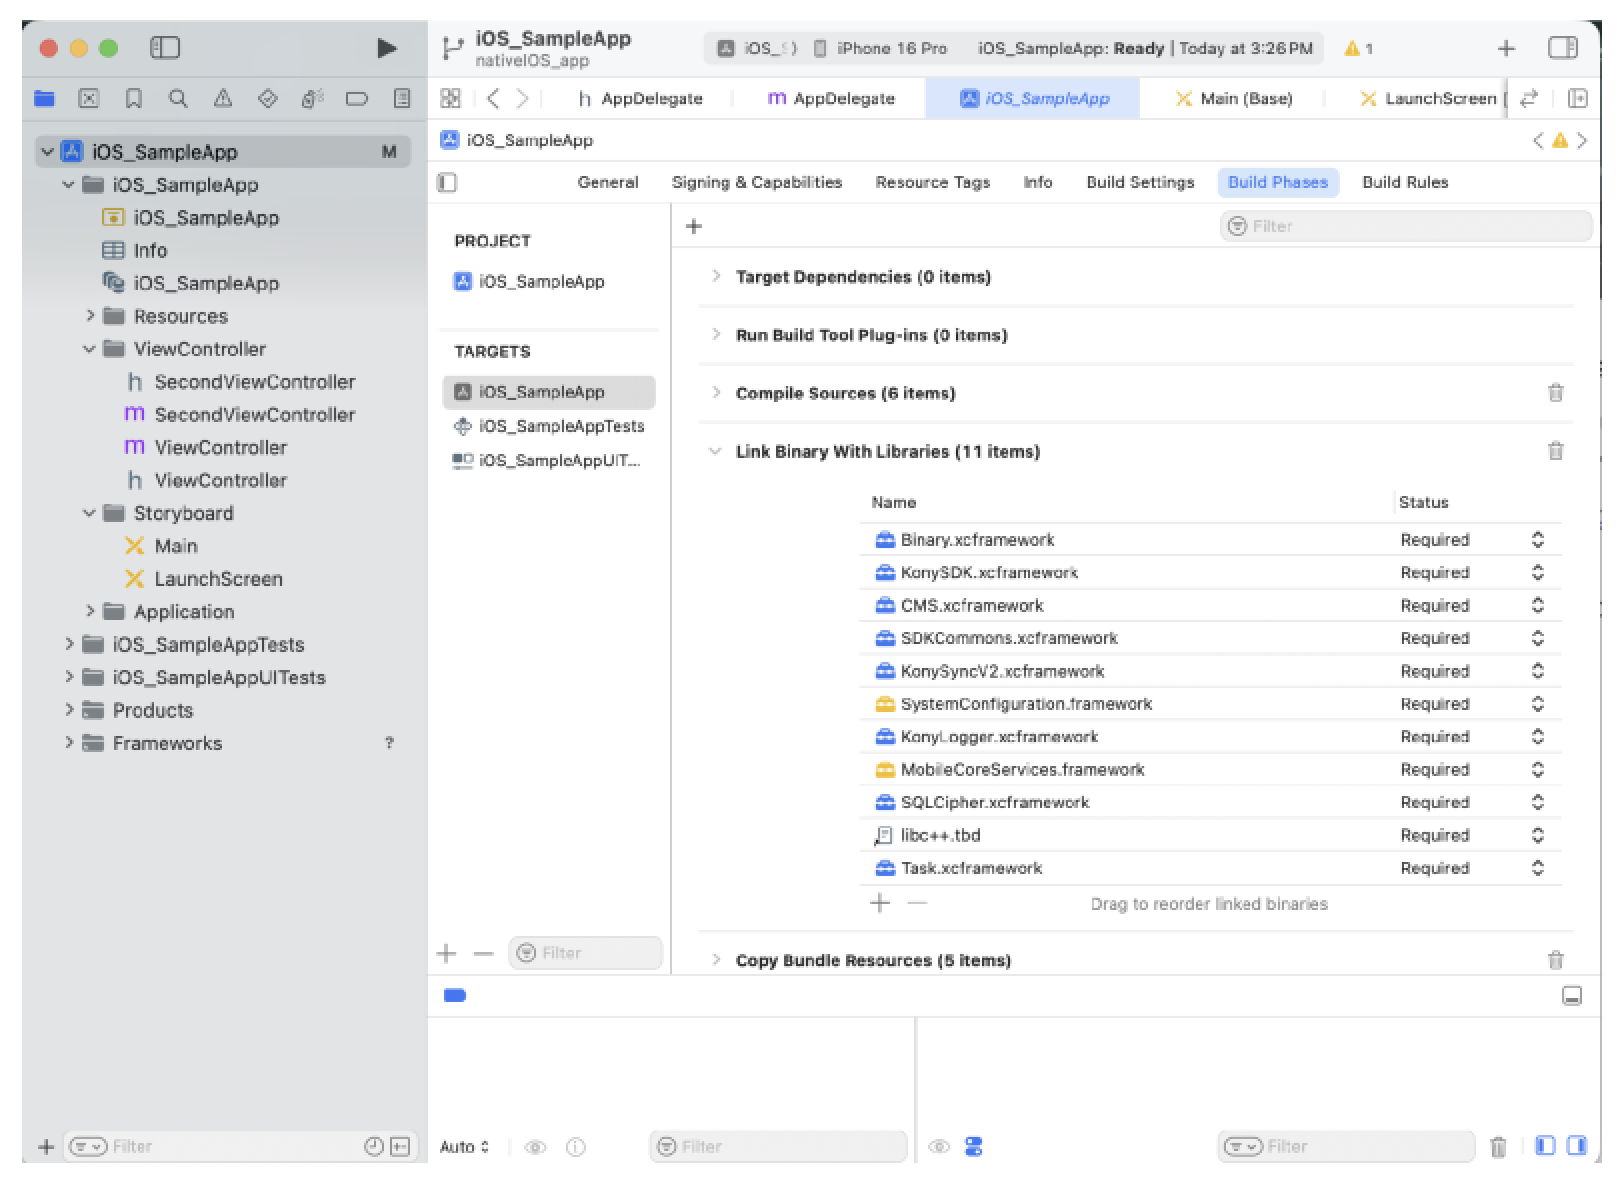Viewport: 1618px width, 1184px height.
Task: Switch to the Main (Base) editor tab
Action: (1234, 98)
